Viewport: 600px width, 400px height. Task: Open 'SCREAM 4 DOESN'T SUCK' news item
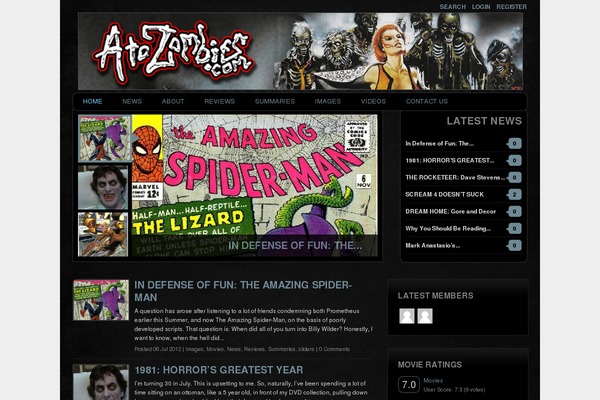[x=445, y=194]
